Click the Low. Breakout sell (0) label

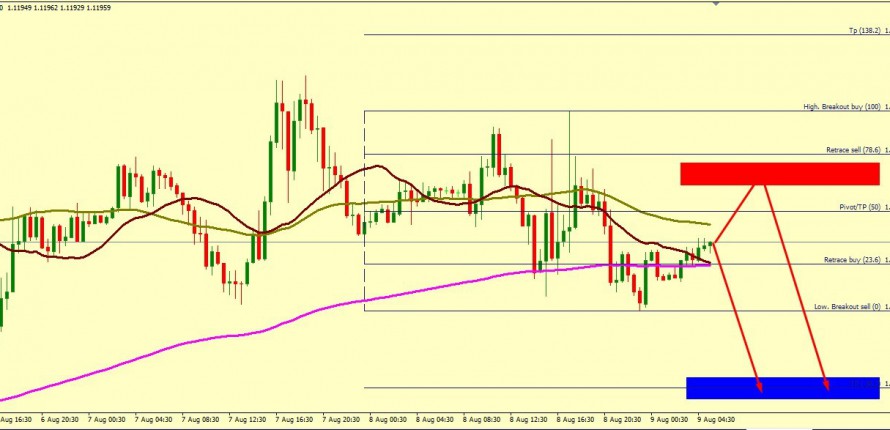[847, 306]
